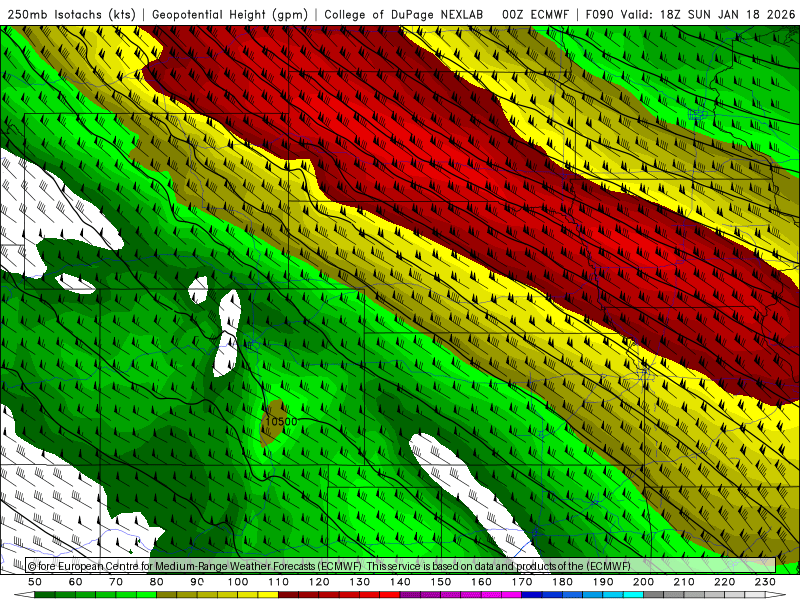This screenshot has height=600, width=800.
Task: Click the '150' value on the color scale
Action: click(x=441, y=582)
